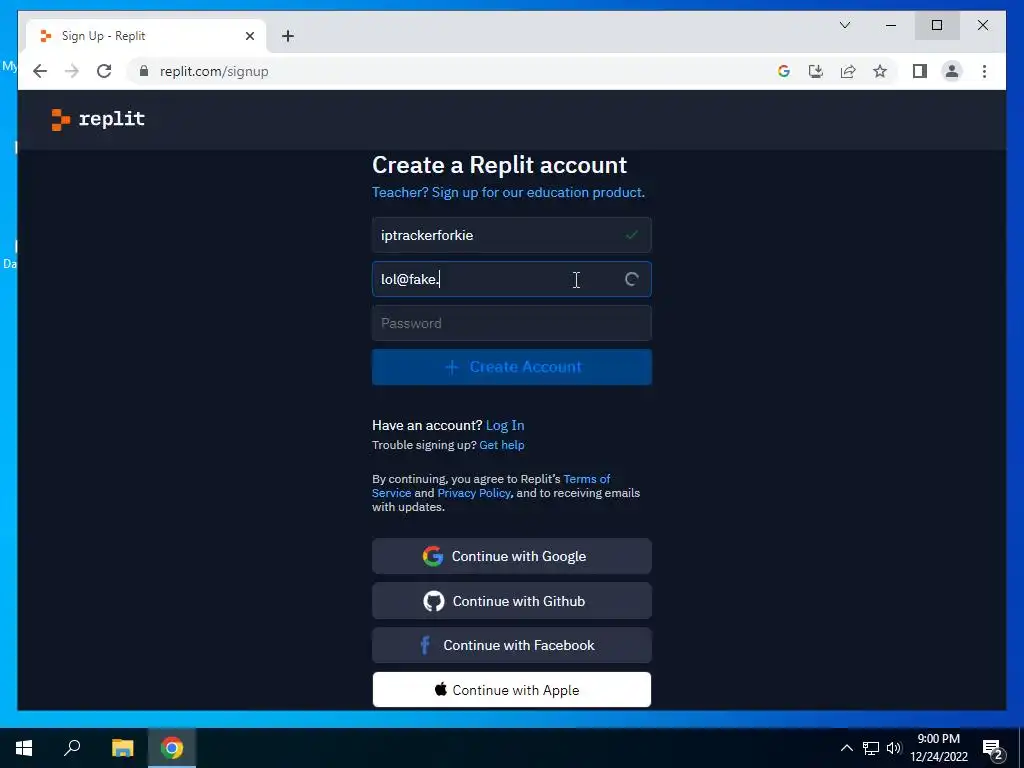
Task: Launch File Explorer from taskbar
Action: coord(122,748)
